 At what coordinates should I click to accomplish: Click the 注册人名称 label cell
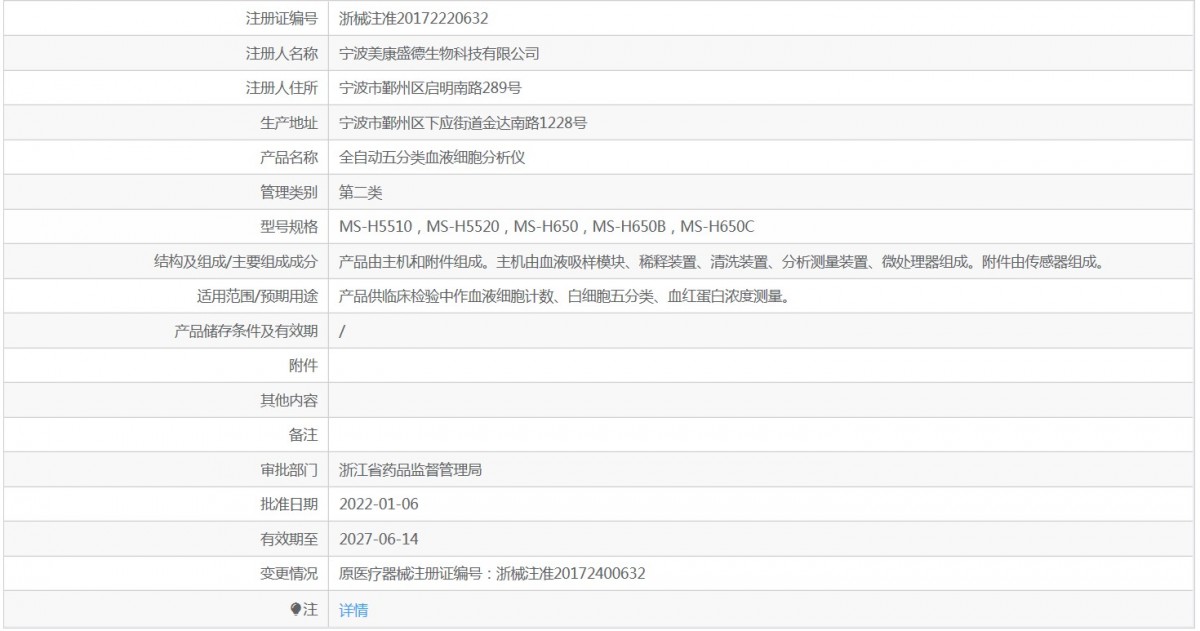[x=165, y=53]
